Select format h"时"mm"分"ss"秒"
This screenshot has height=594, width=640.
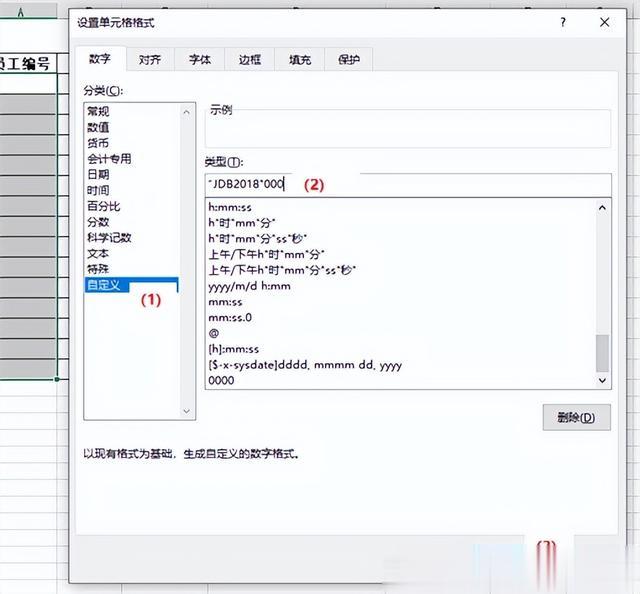point(258,238)
